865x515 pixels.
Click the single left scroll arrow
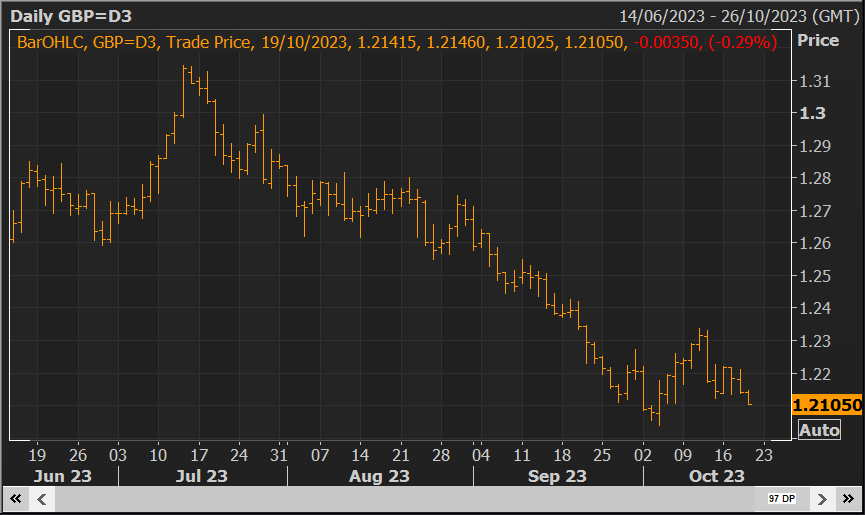41,498
